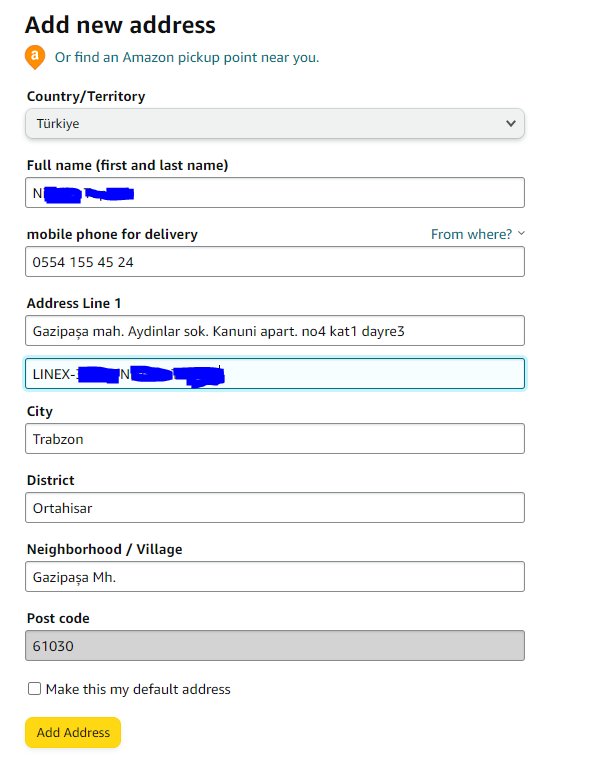This screenshot has width=606, height=775.
Task: Click the chevron arrow in the country selector
Action: coord(511,124)
